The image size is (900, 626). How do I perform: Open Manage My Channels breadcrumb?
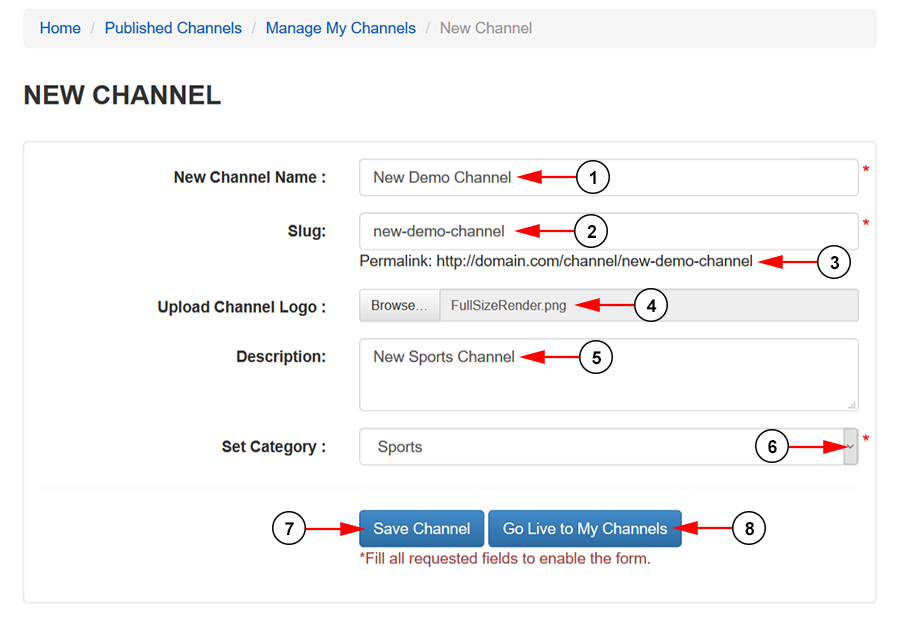click(x=340, y=28)
